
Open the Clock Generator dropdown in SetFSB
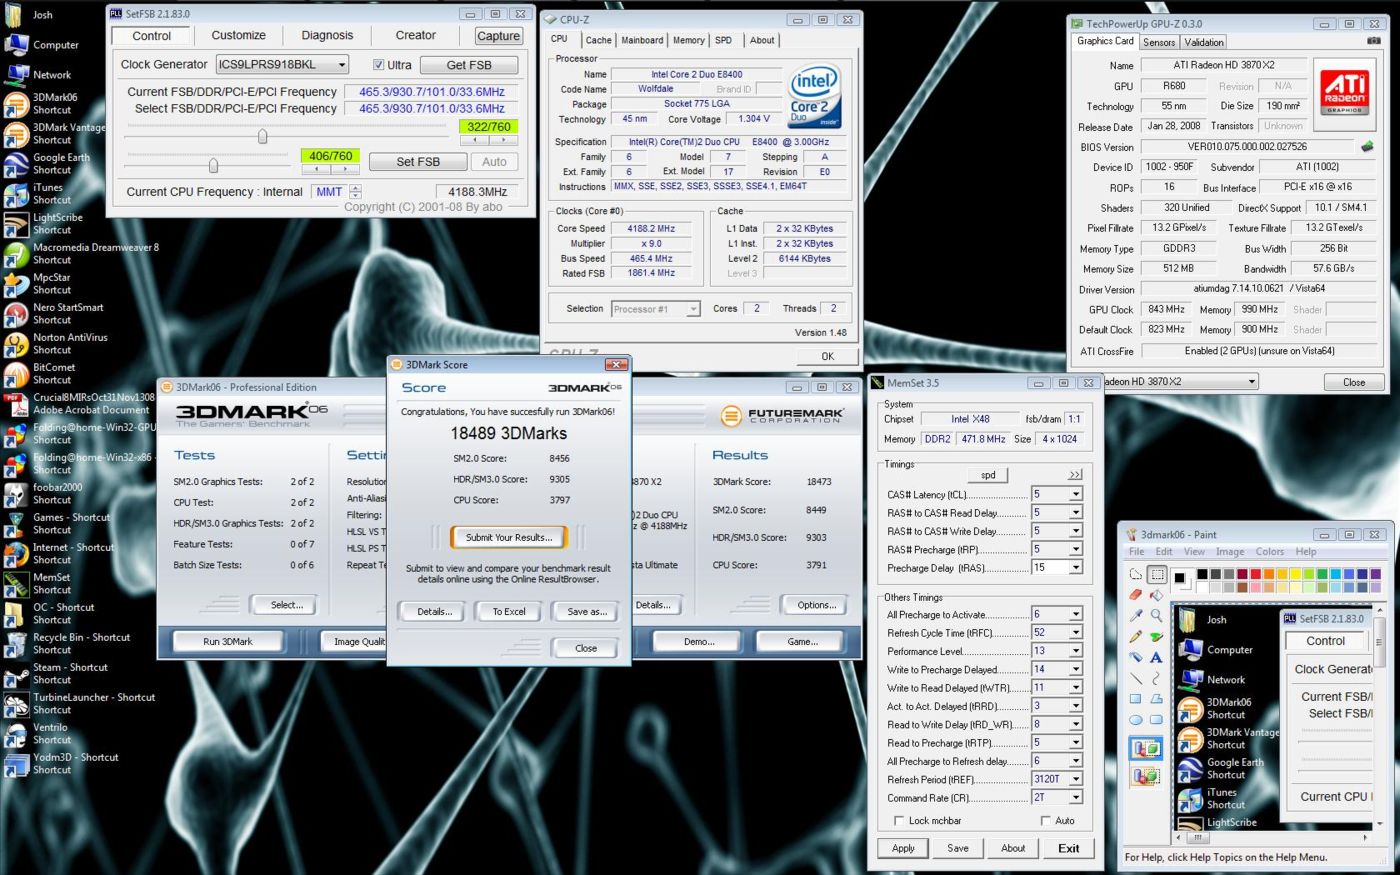tap(282, 64)
